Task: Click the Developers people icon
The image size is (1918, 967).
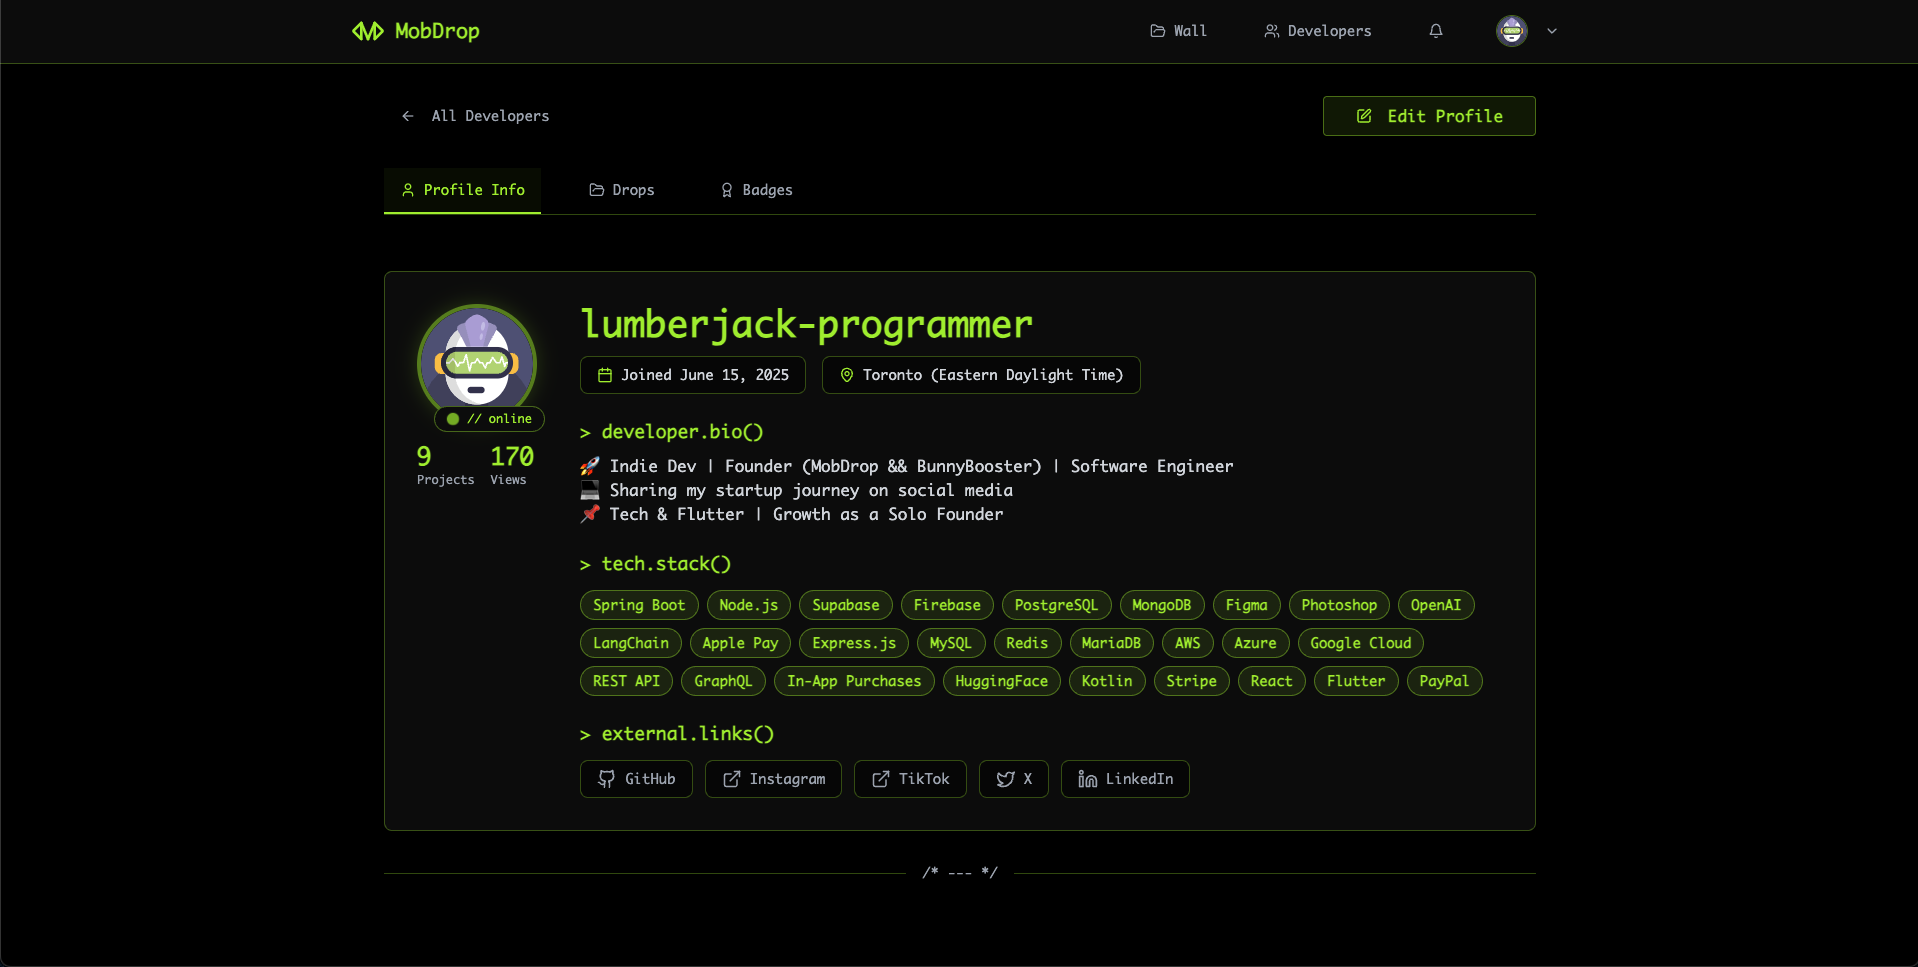Action: [x=1272, y=31]
